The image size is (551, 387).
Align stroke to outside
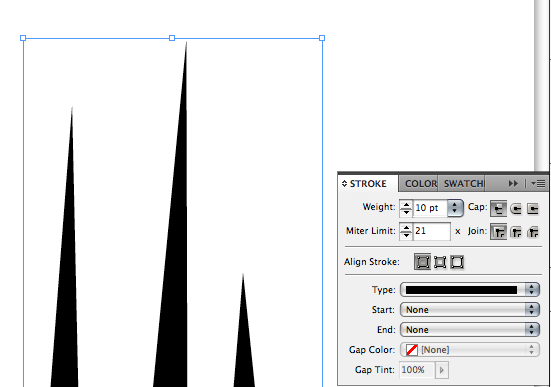[457, 262]
